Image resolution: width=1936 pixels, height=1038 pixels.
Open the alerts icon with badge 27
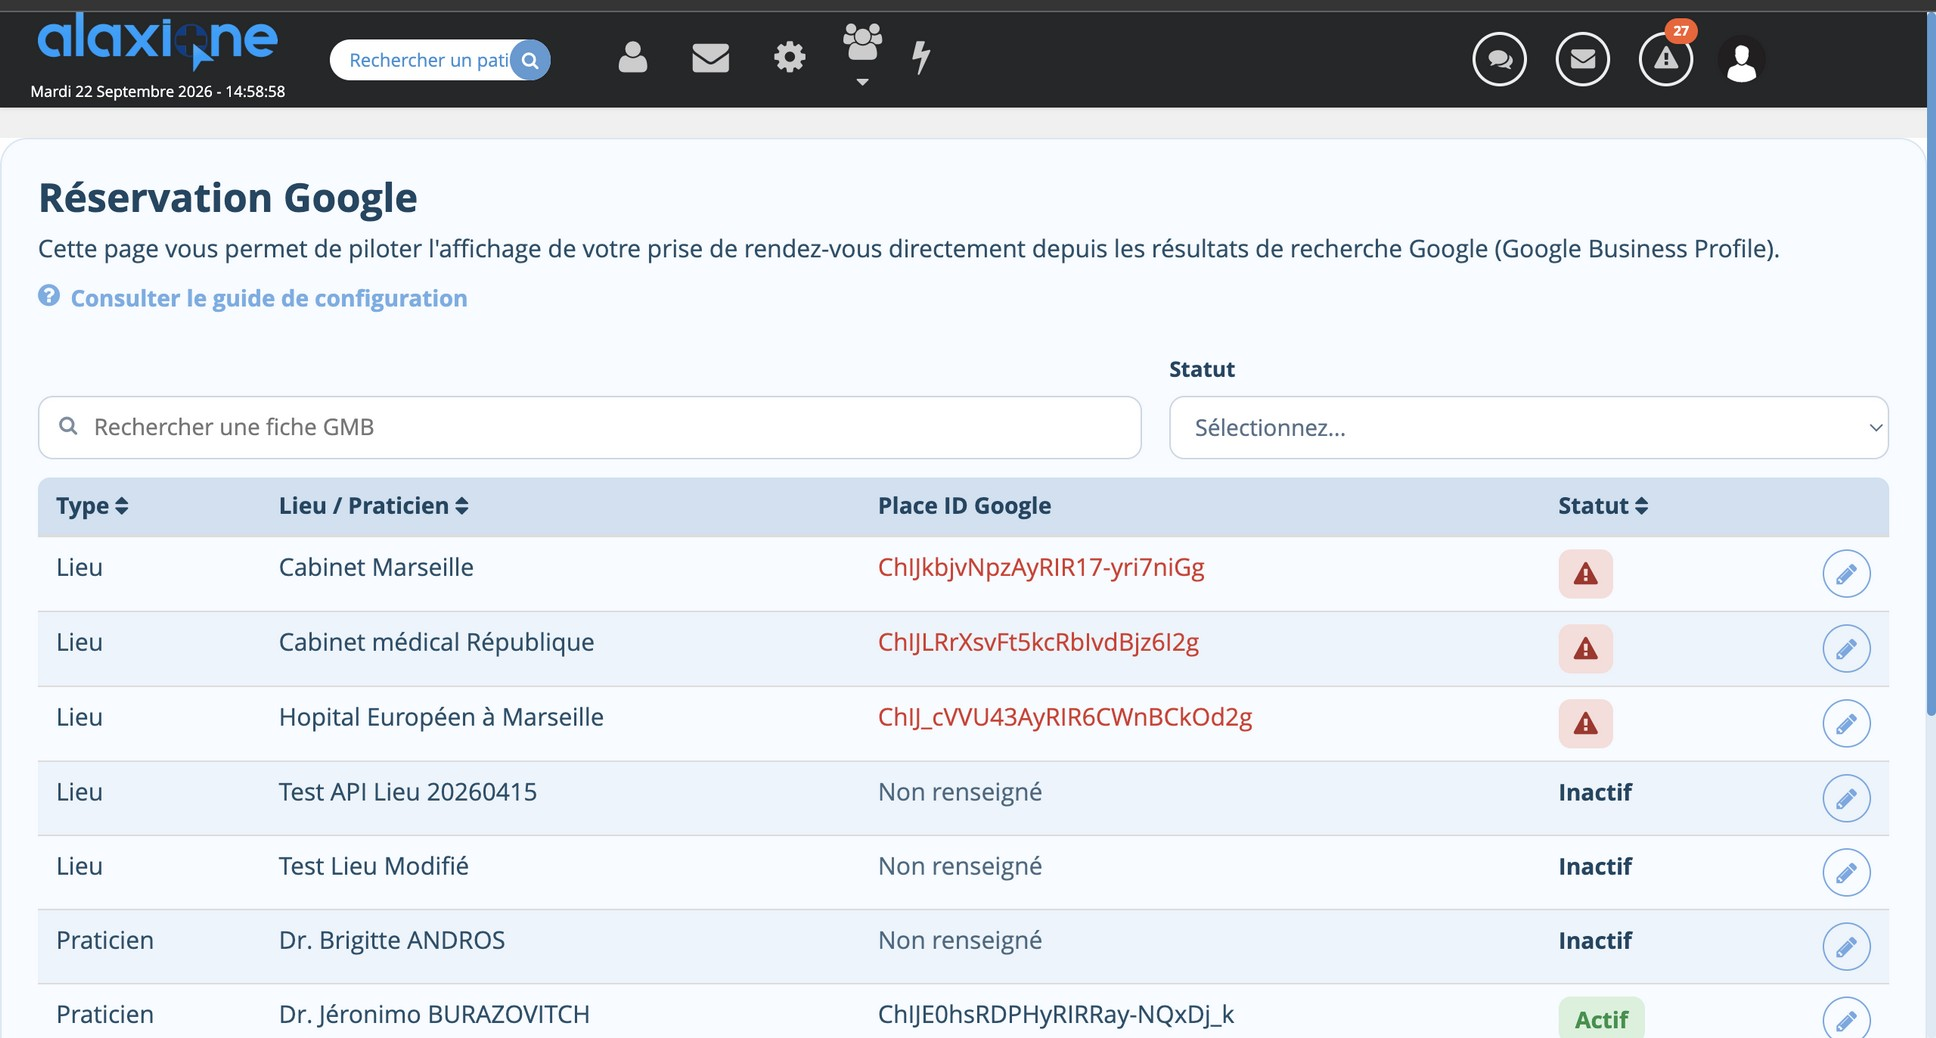[1665, 59]
